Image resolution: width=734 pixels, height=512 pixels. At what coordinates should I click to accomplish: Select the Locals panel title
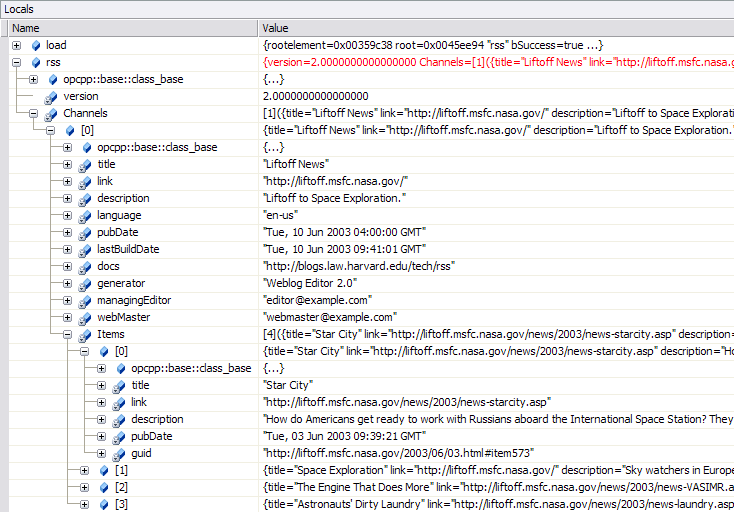pyautogui.click(x=20, y=9)
